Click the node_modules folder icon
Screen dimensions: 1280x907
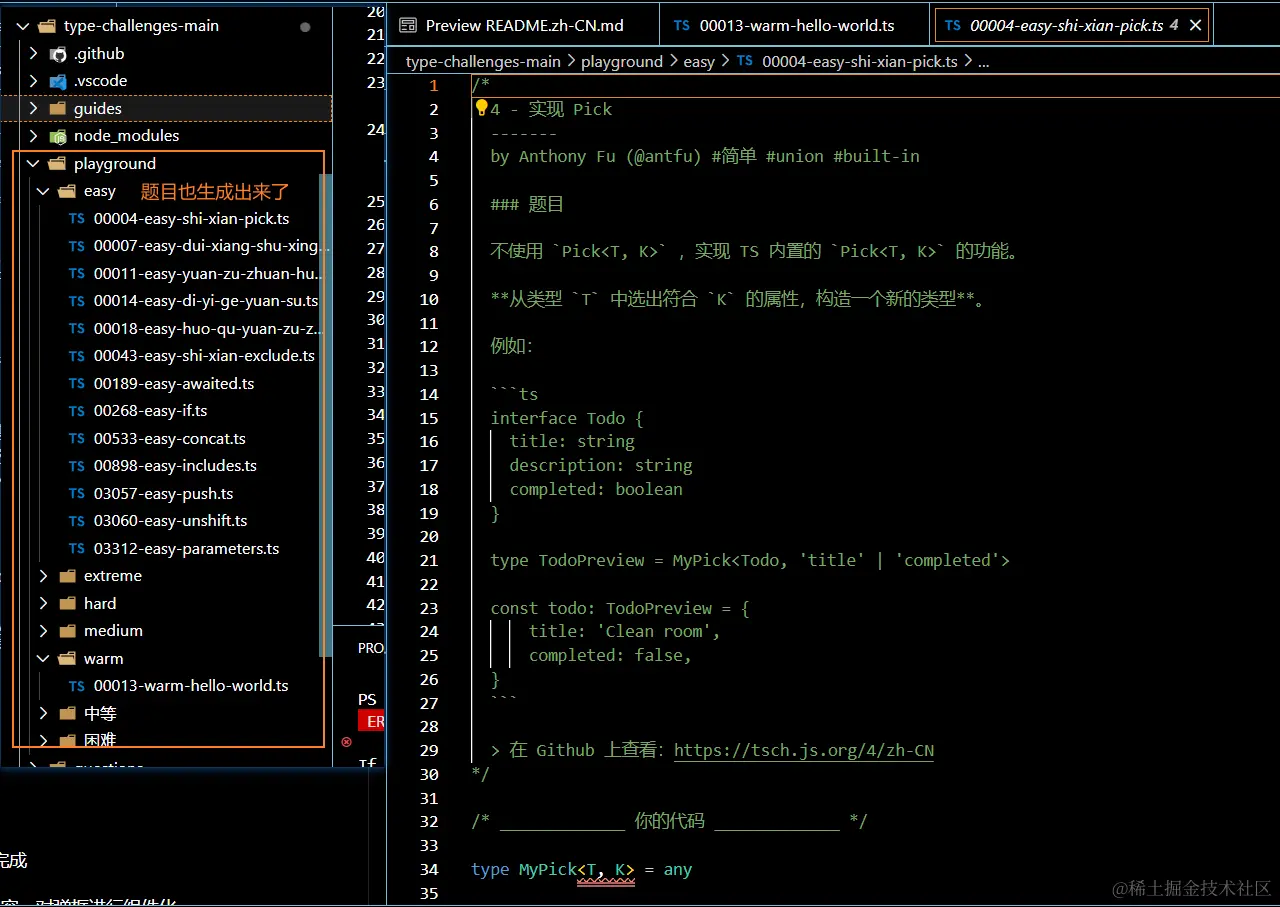coord(58,136)
